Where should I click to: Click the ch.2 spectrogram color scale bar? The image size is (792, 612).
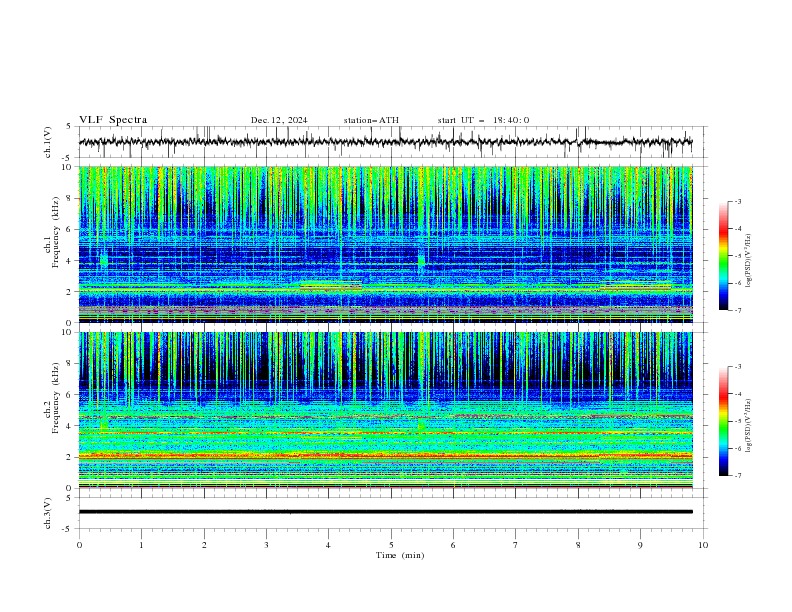723,421
